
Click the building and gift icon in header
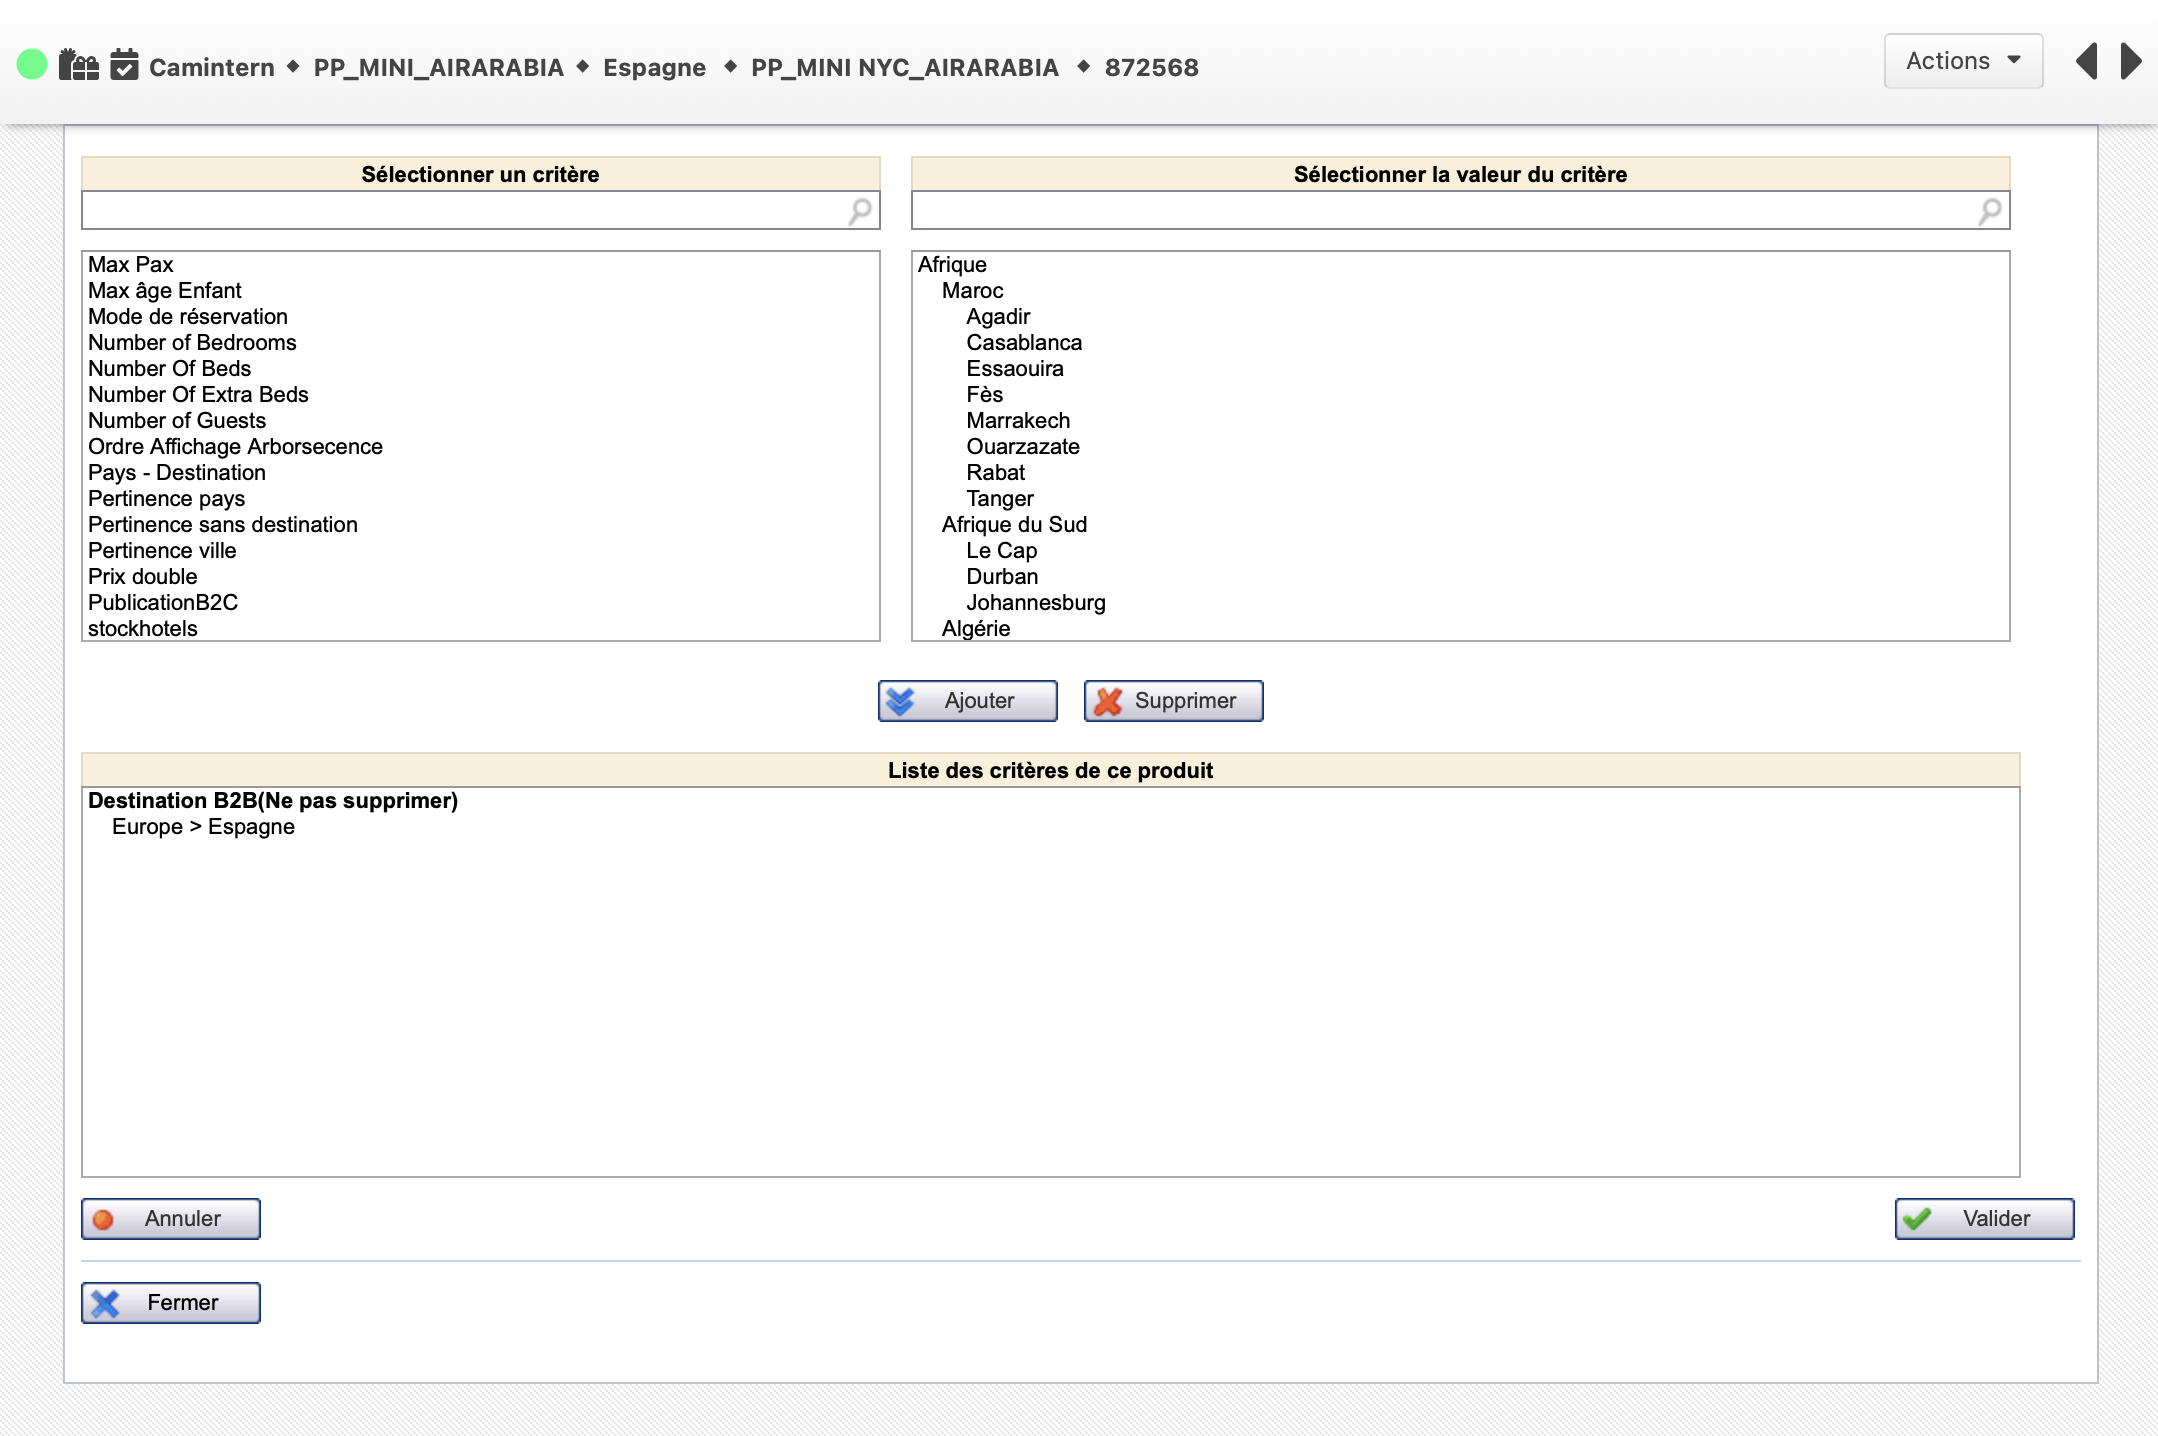point(78,65)
